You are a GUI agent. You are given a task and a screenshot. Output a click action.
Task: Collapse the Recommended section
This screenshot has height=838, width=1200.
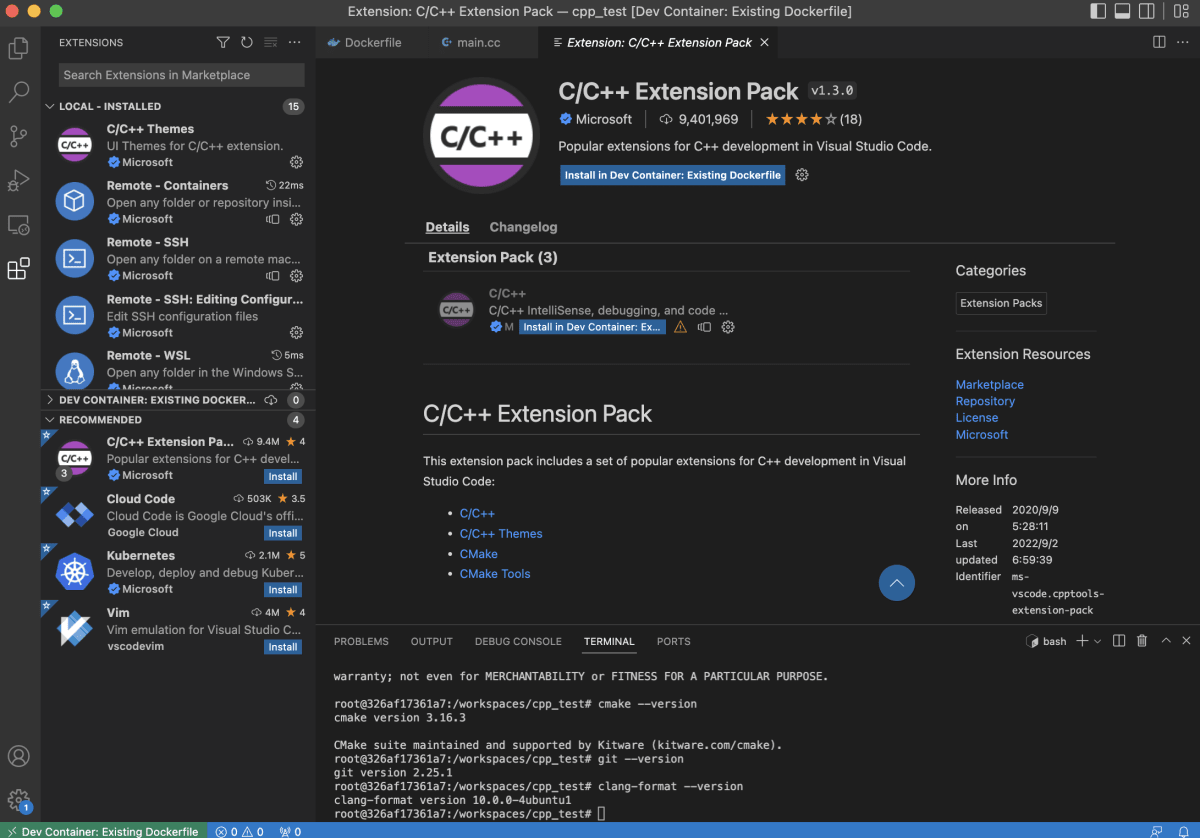51,420
